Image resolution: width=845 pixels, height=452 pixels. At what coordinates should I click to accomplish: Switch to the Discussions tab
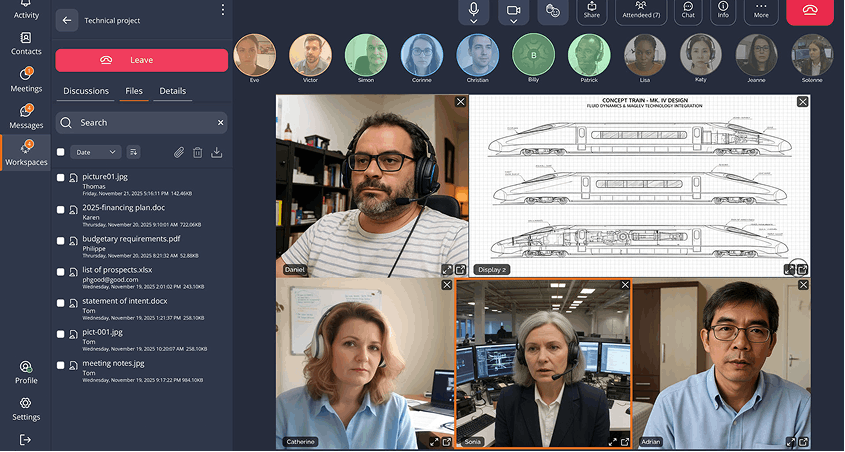point(86,91)
